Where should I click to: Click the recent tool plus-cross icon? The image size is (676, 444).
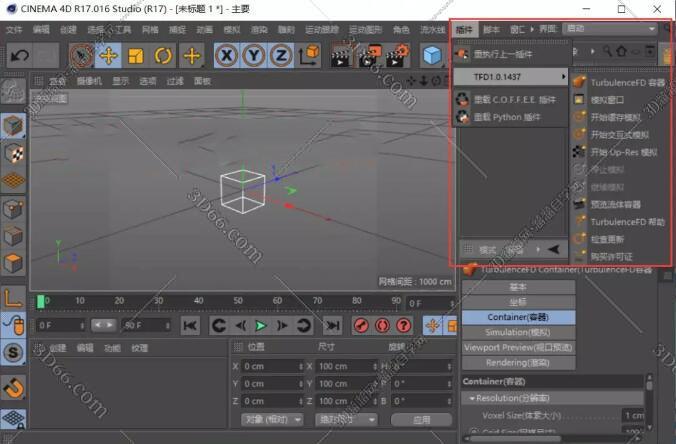point(192,56)
